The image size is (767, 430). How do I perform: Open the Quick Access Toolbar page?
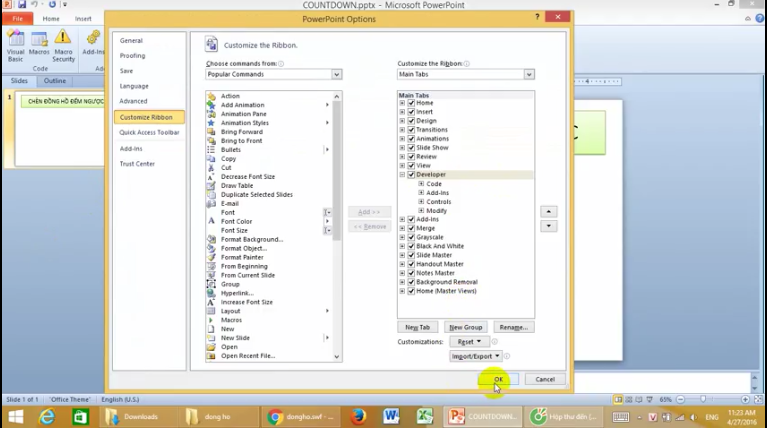click(x=149, y=133)
